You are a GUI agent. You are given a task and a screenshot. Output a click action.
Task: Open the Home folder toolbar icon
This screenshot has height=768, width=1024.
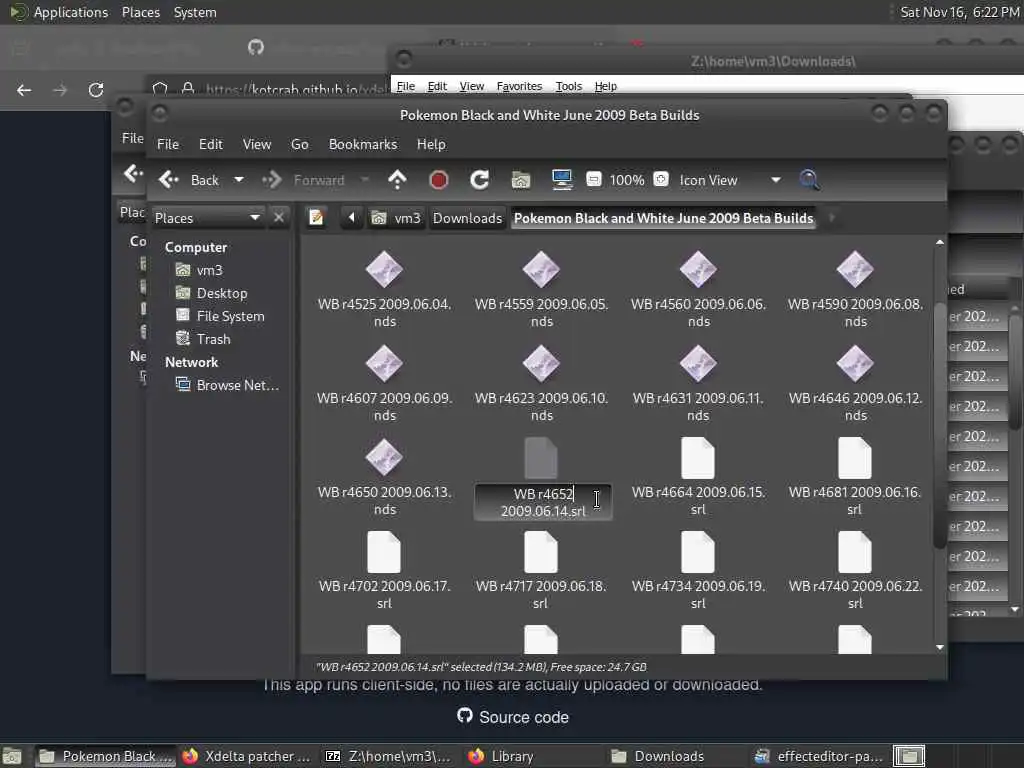click(x=520, y=180)
